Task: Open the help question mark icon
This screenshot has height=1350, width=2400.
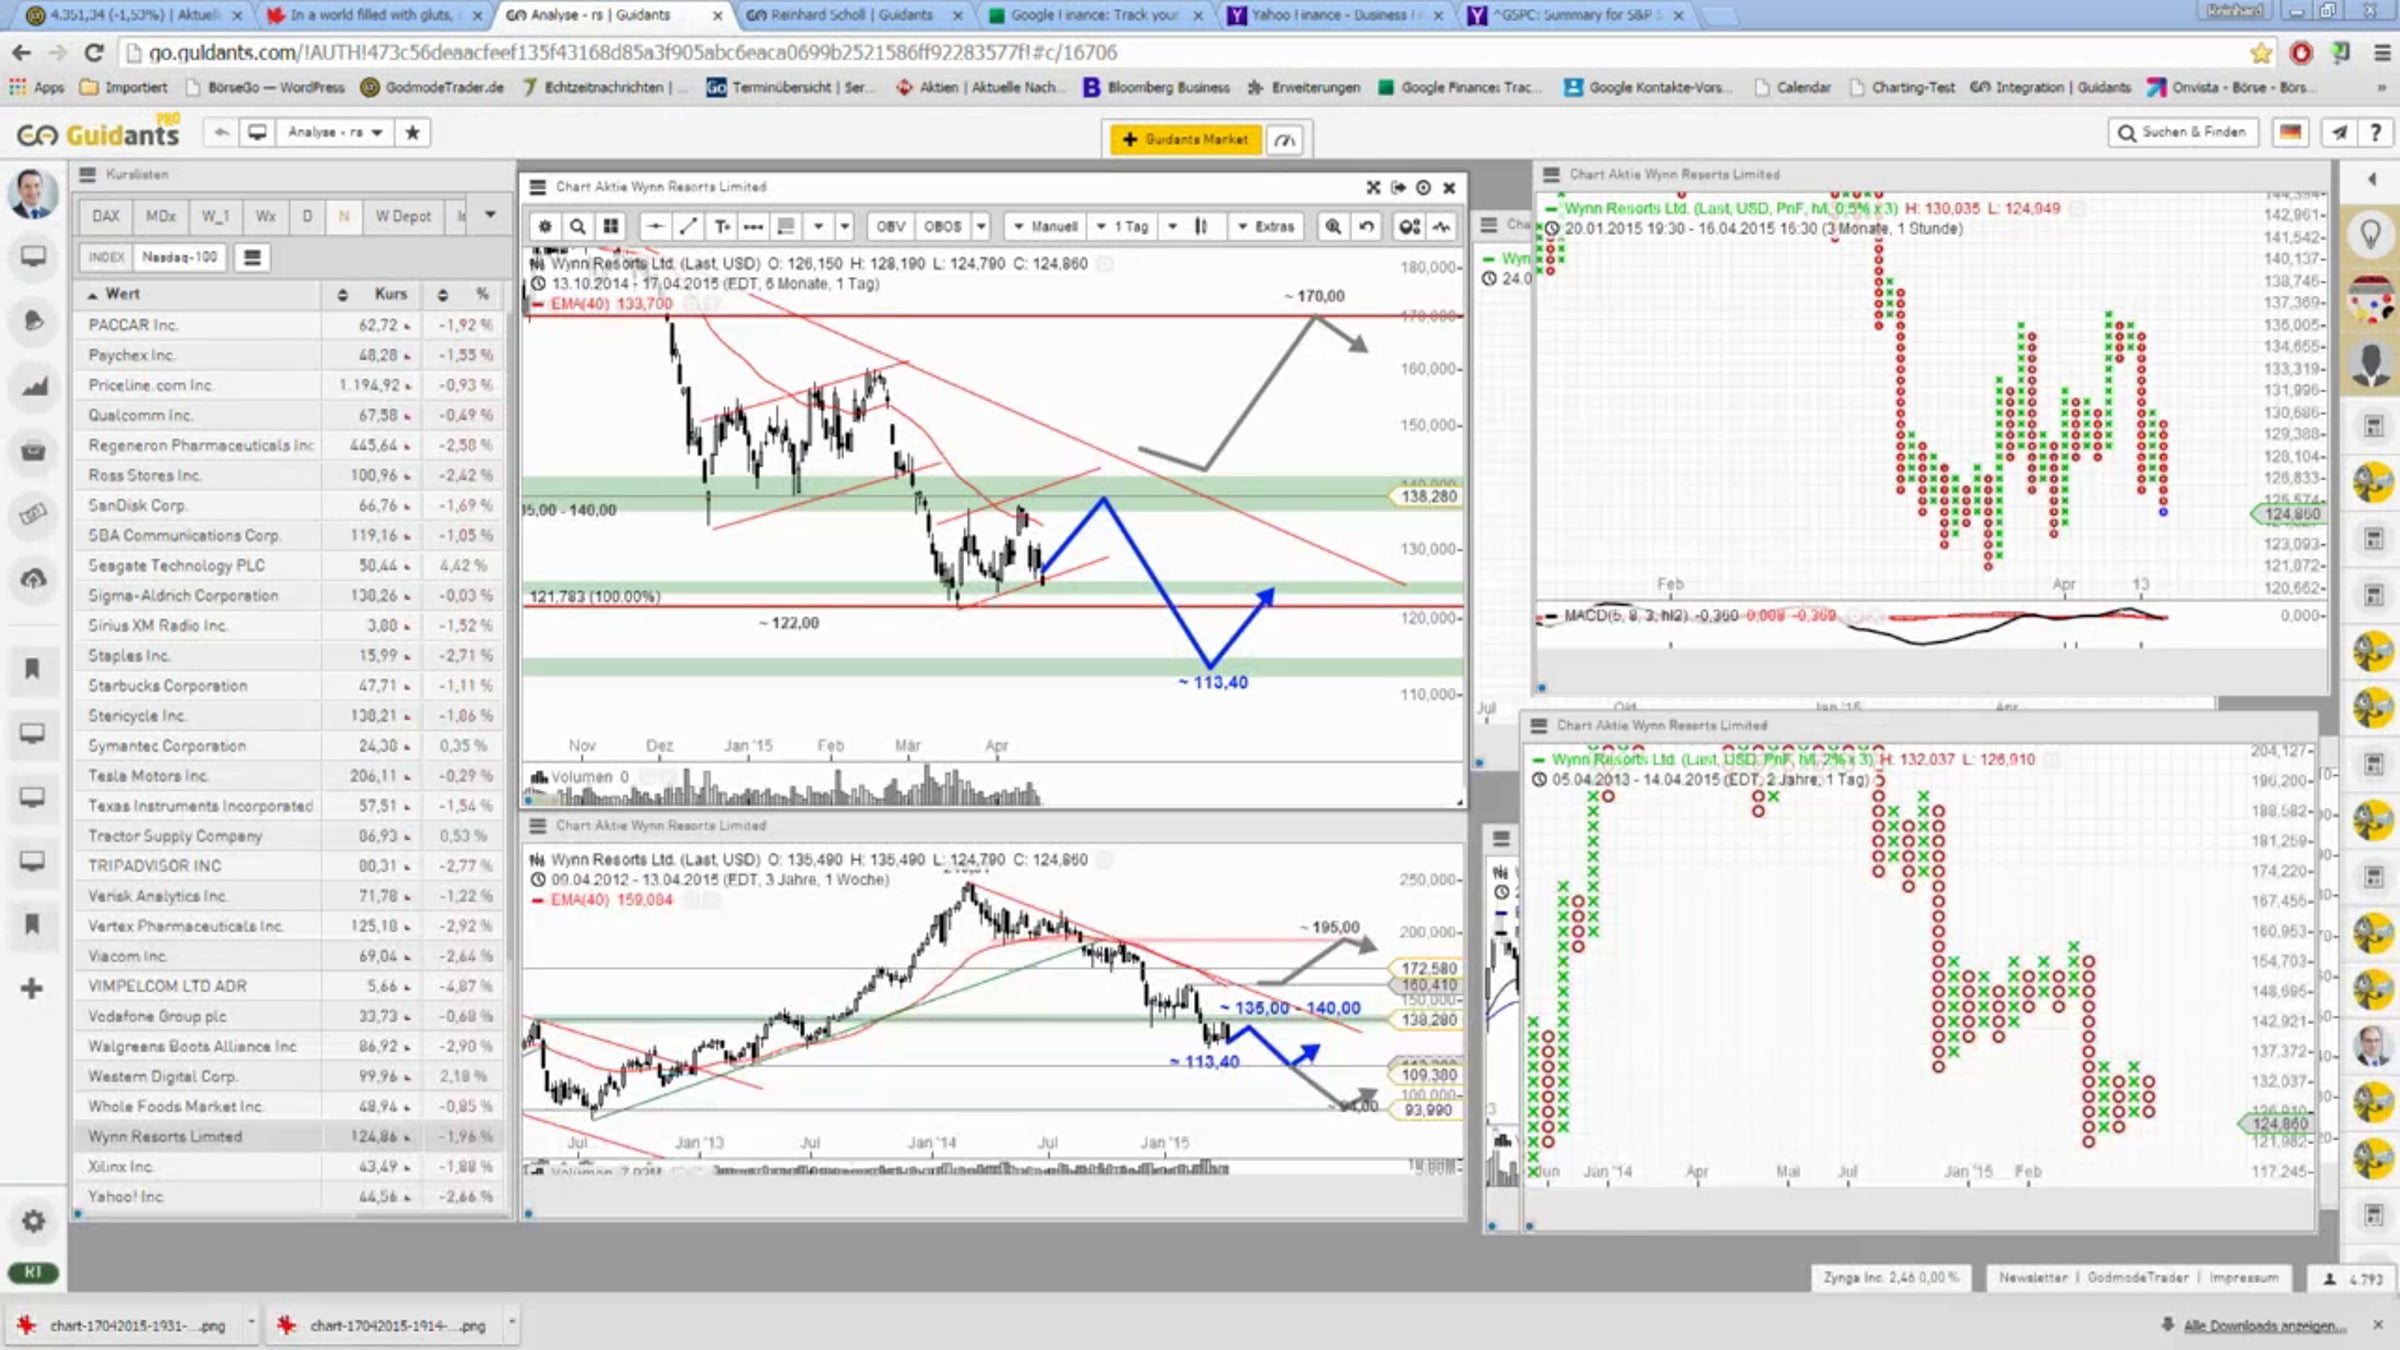Action: [x=2375, y=132]
